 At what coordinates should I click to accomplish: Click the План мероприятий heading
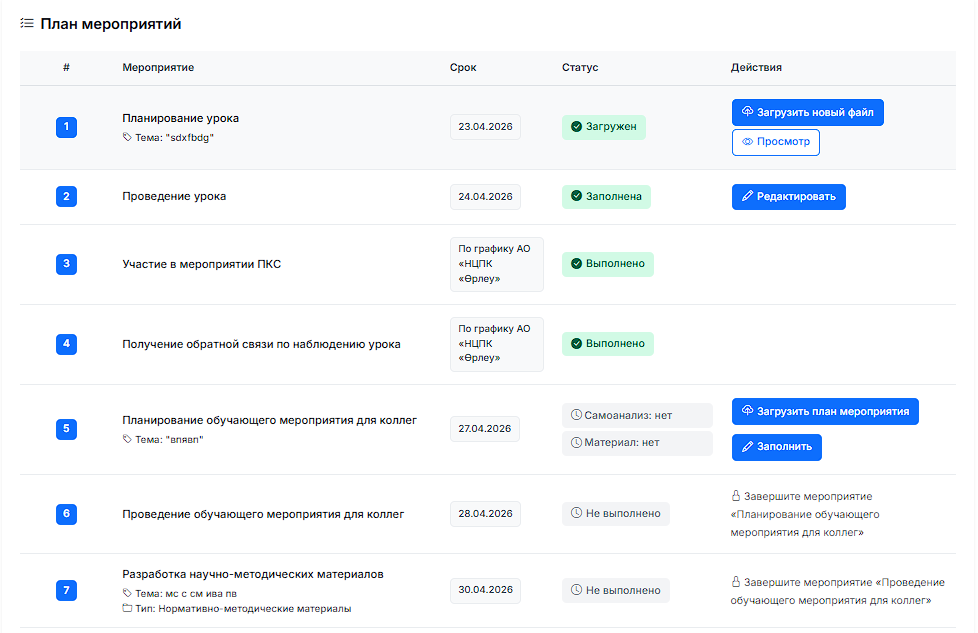click(111, 24)
